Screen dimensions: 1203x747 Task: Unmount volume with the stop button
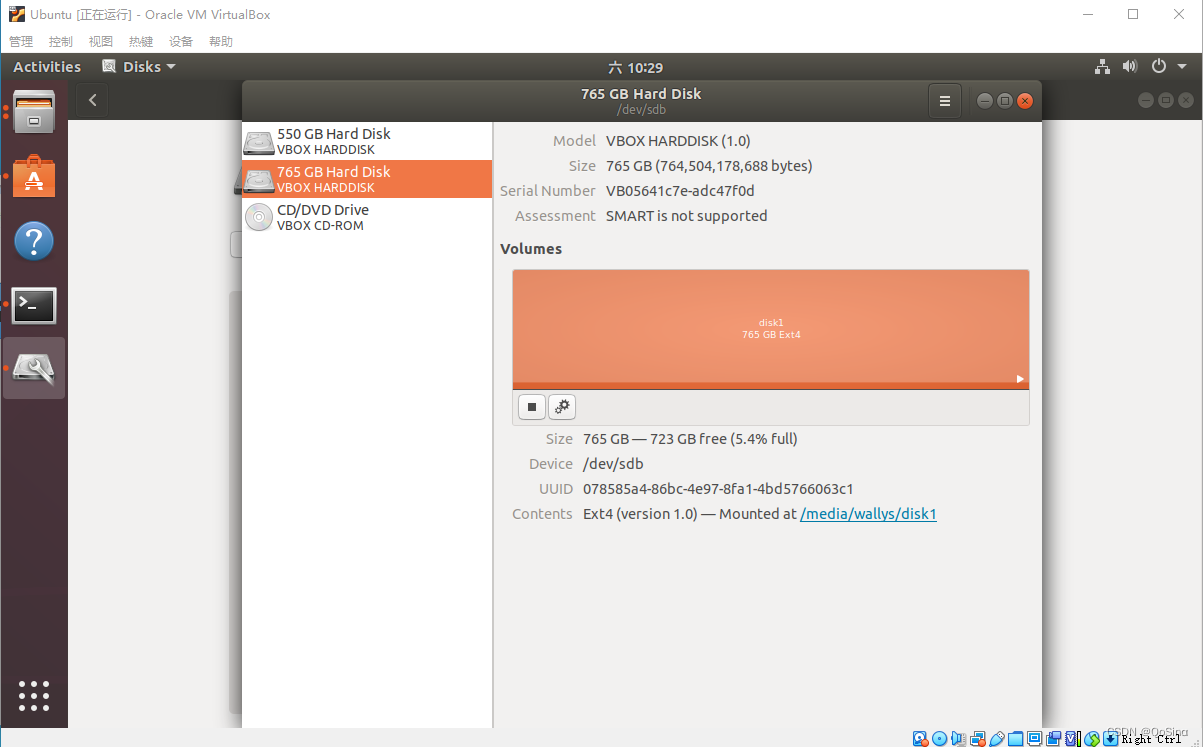(532, 407)
